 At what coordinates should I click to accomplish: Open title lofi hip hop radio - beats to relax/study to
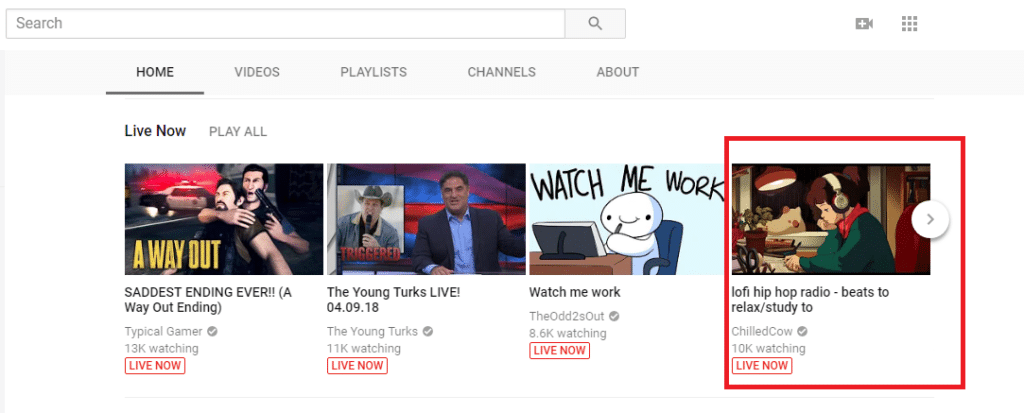(810, 300)
